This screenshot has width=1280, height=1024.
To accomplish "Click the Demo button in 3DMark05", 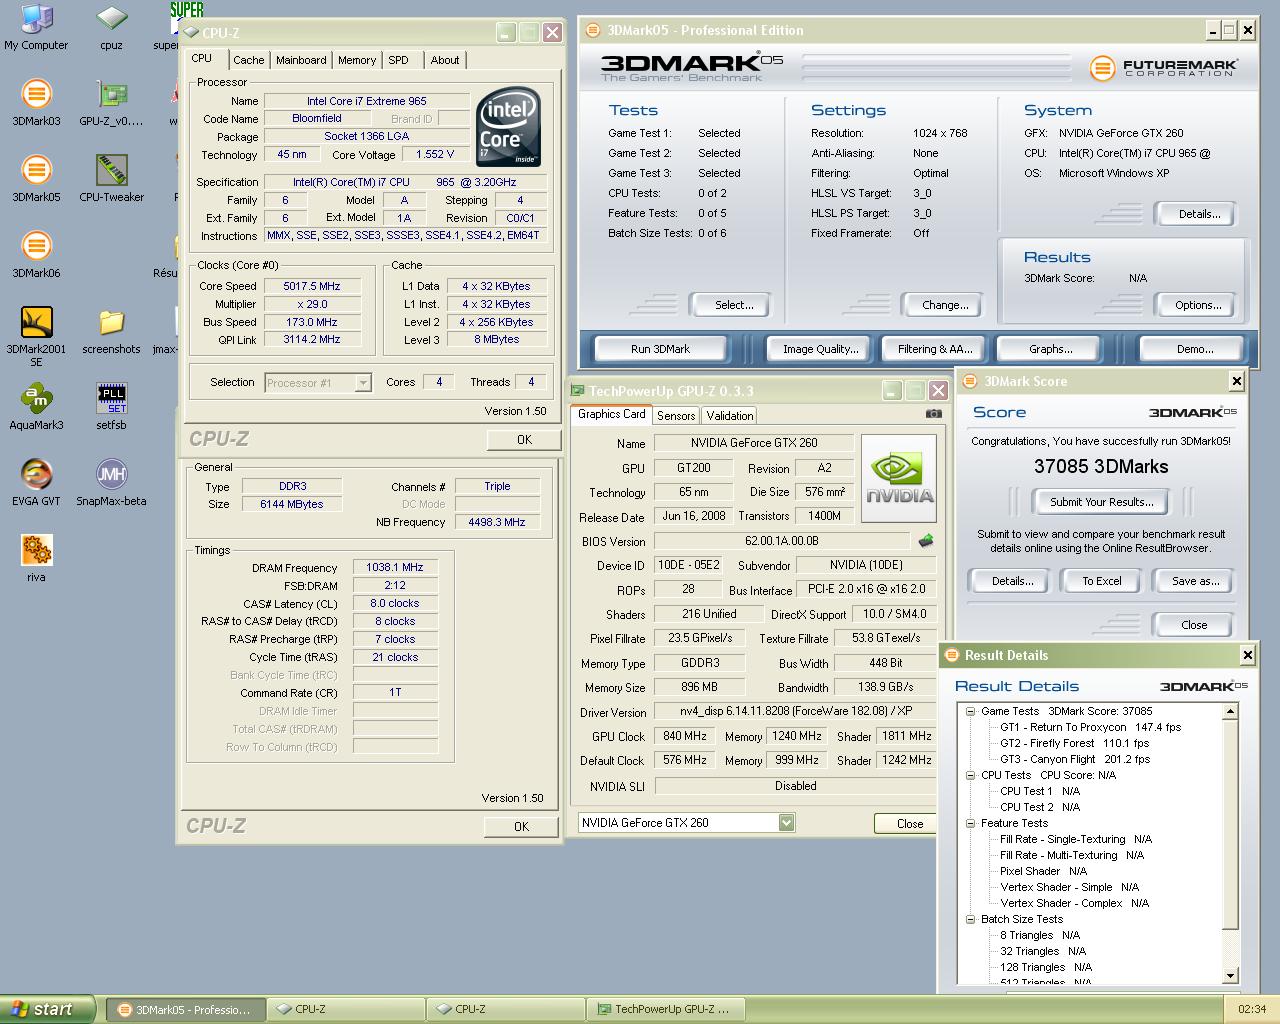I will click(1194, 349).
